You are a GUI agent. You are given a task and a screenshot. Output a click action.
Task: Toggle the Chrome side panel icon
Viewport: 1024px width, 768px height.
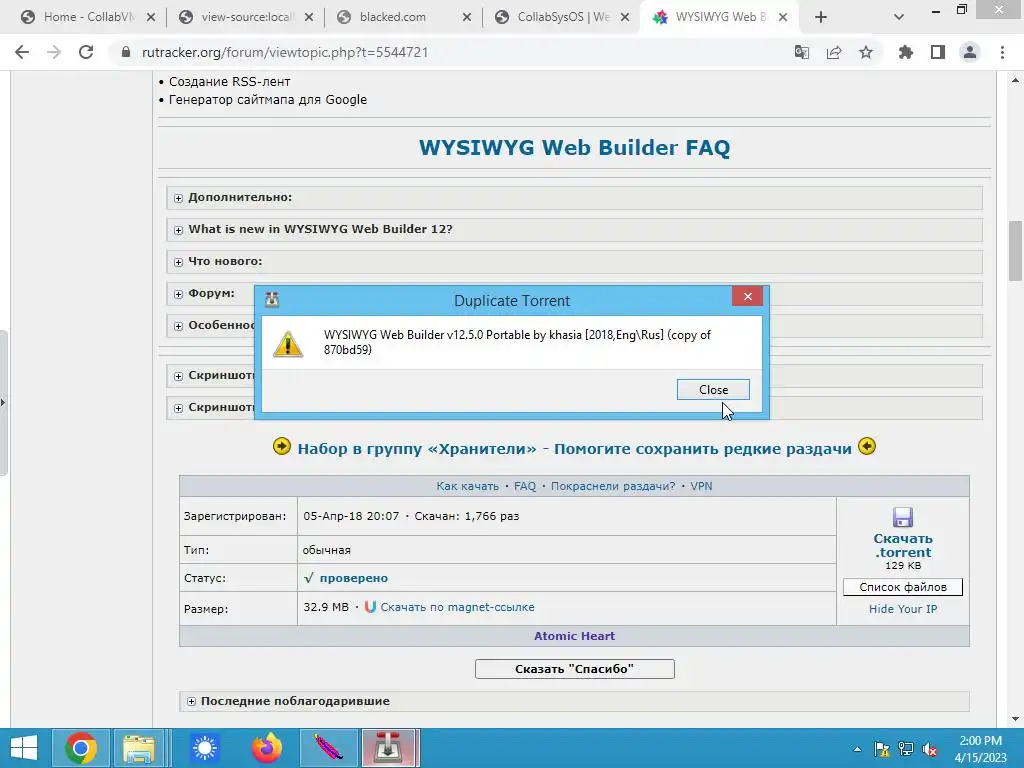pos(938,52)
